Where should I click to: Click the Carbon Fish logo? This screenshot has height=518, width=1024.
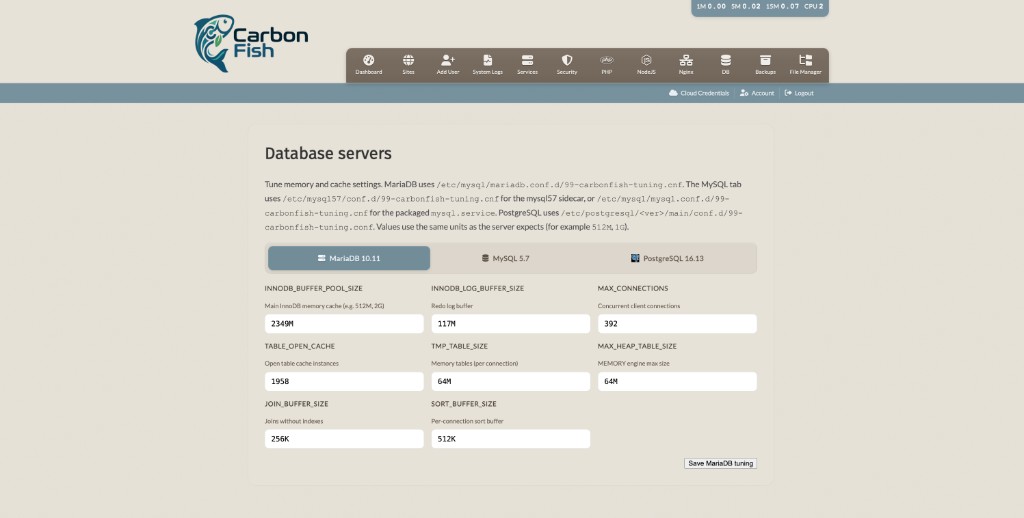click(x=251, y=43)
